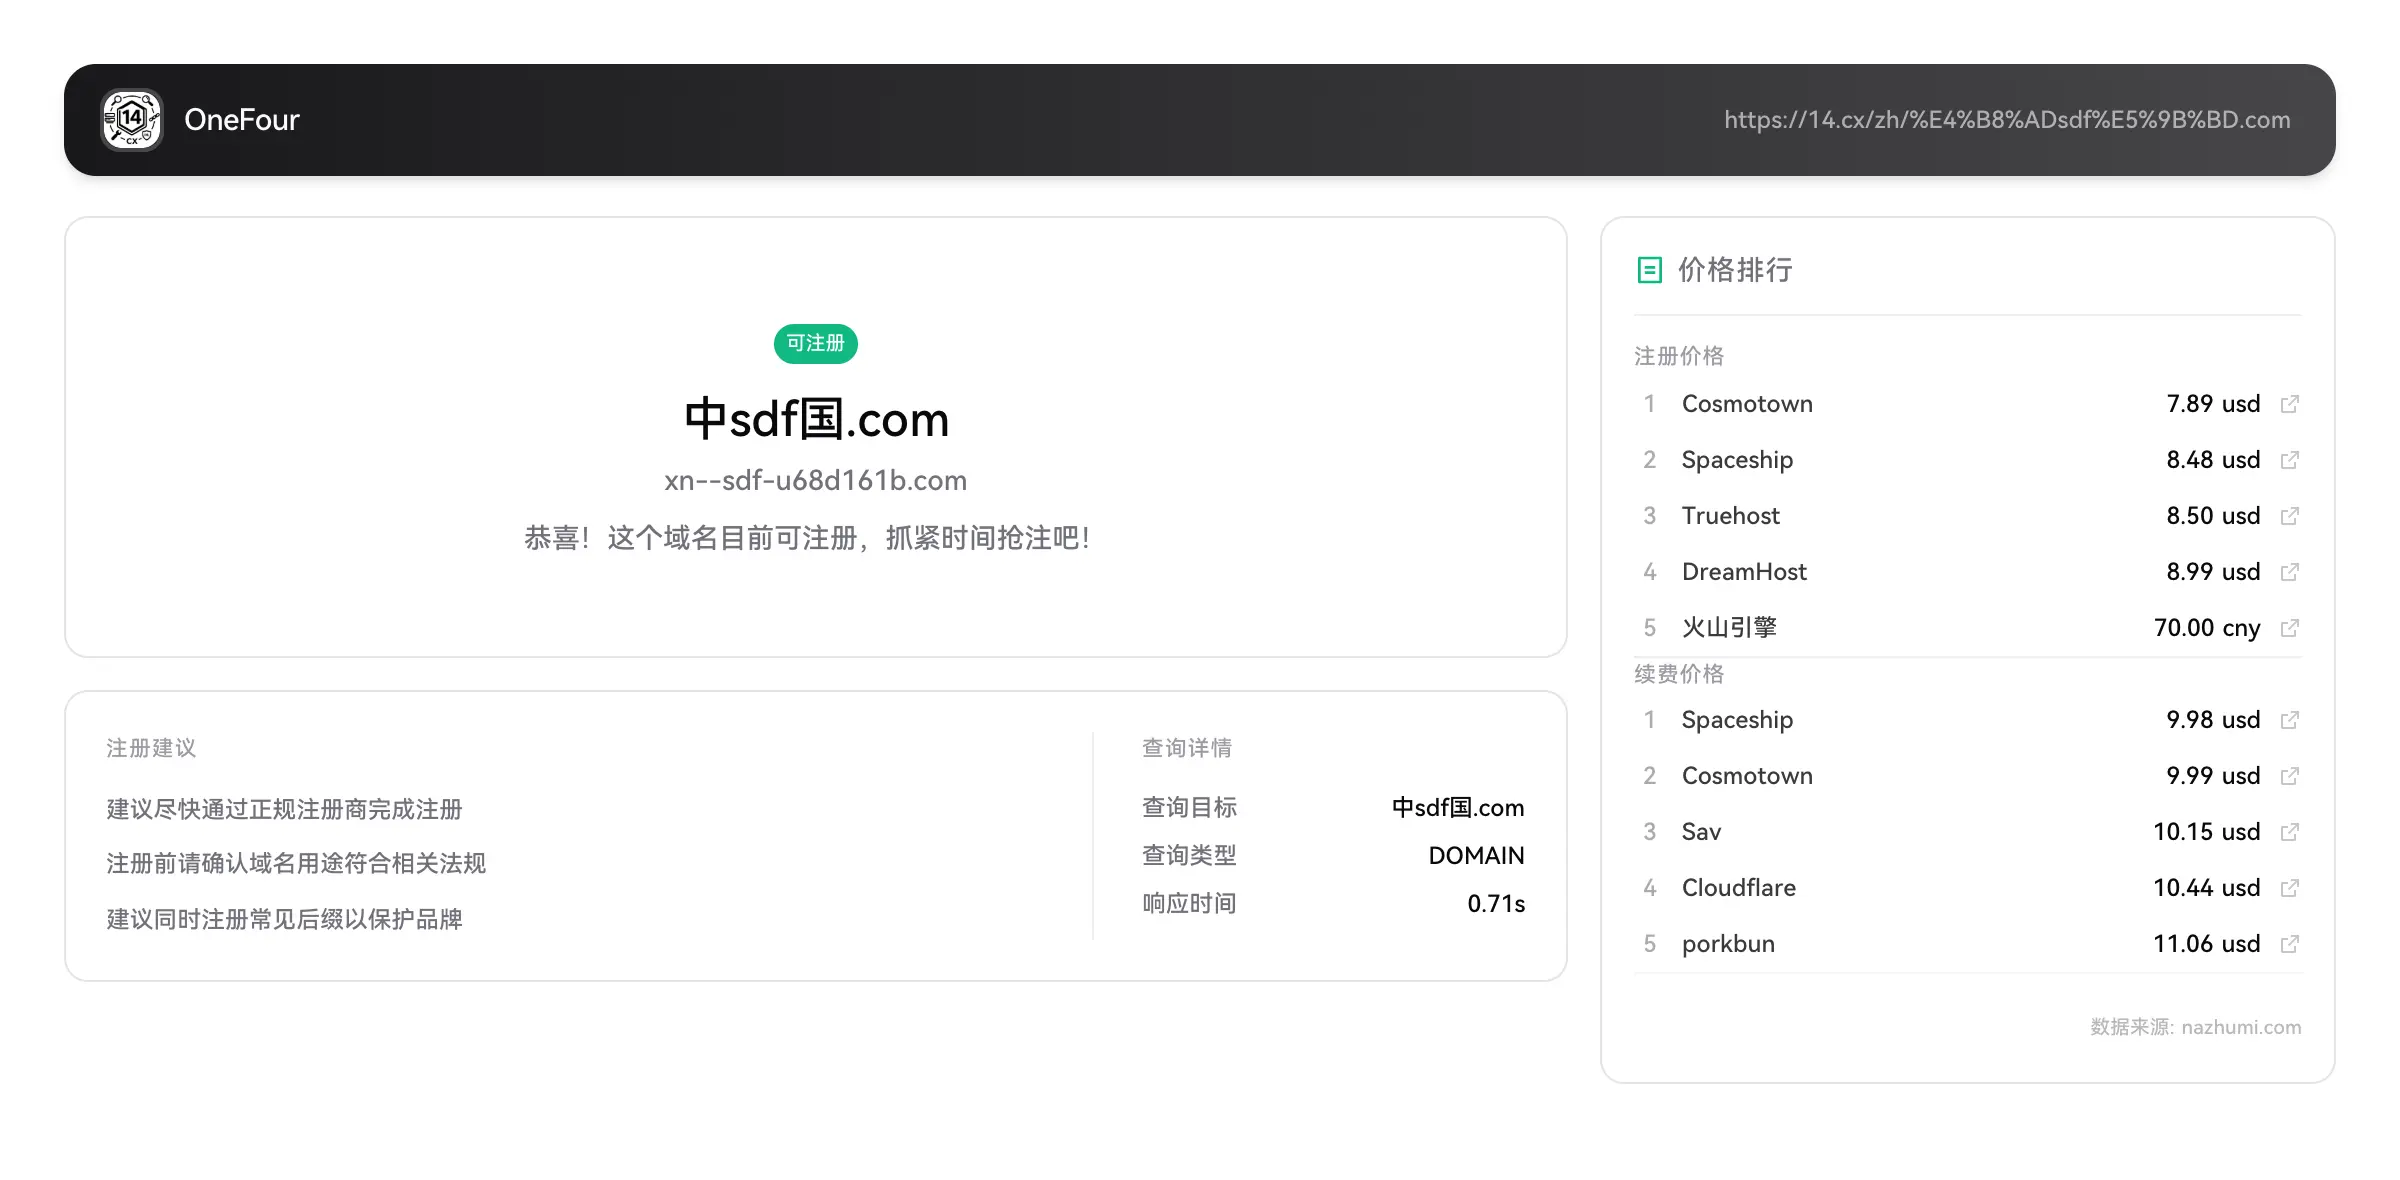Open external link for Truehost 8.50 usd

2289,516
